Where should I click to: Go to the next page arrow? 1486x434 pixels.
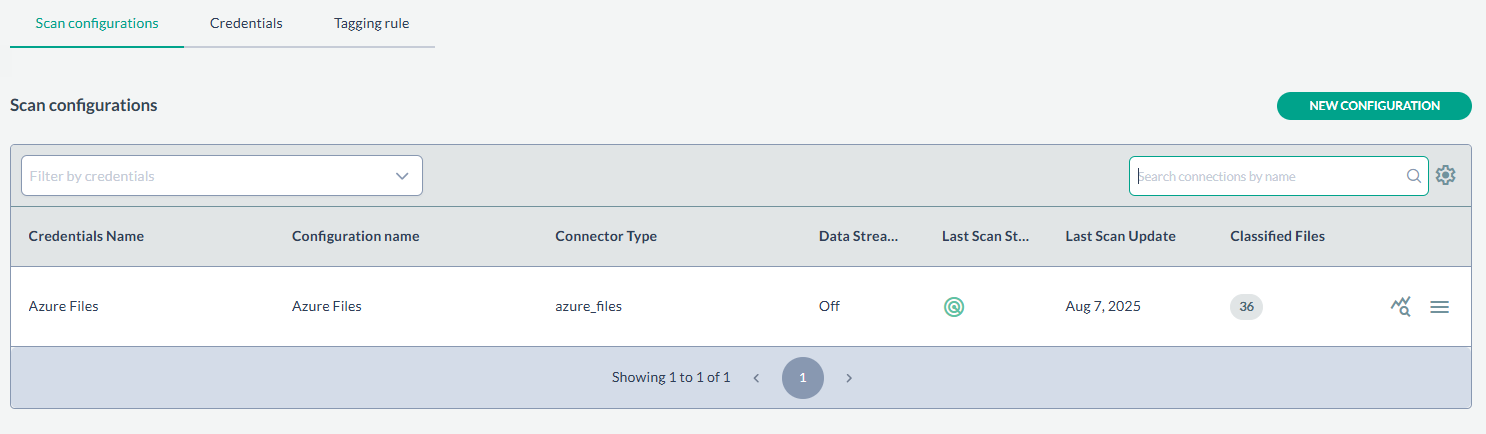point(849,378)
